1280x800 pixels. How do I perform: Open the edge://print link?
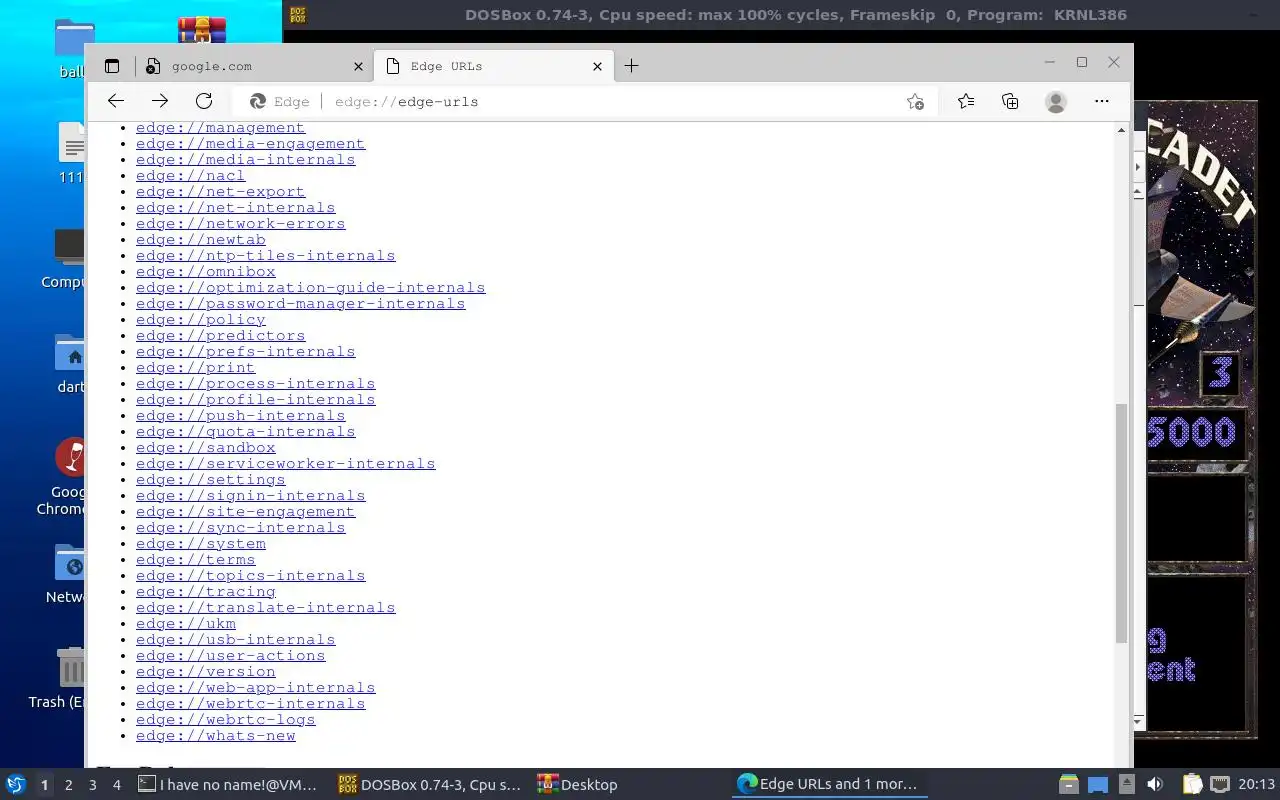coord(195,367)
